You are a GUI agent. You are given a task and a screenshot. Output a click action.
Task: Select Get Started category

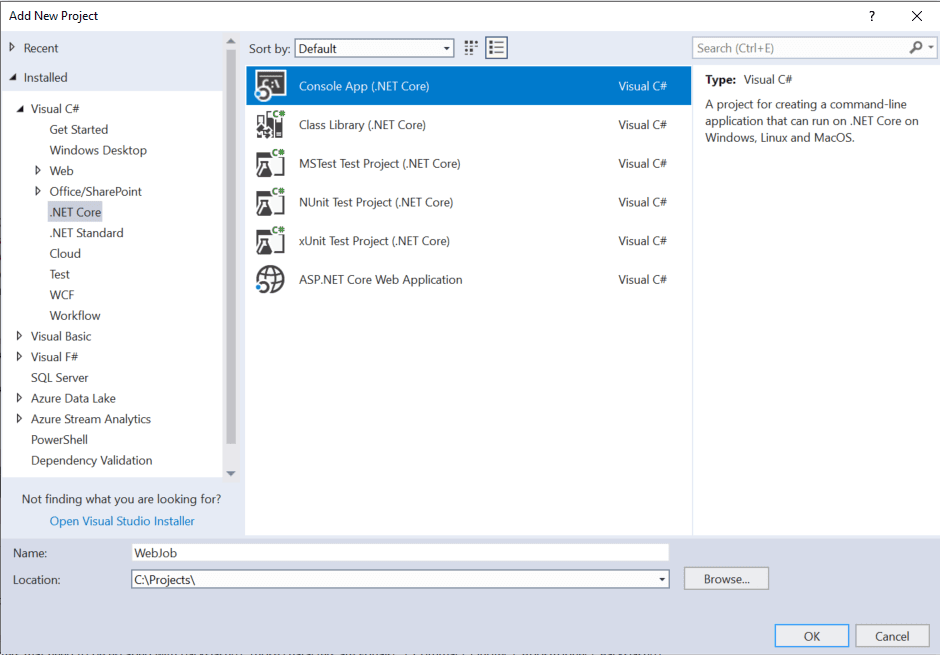pos(79,129)
